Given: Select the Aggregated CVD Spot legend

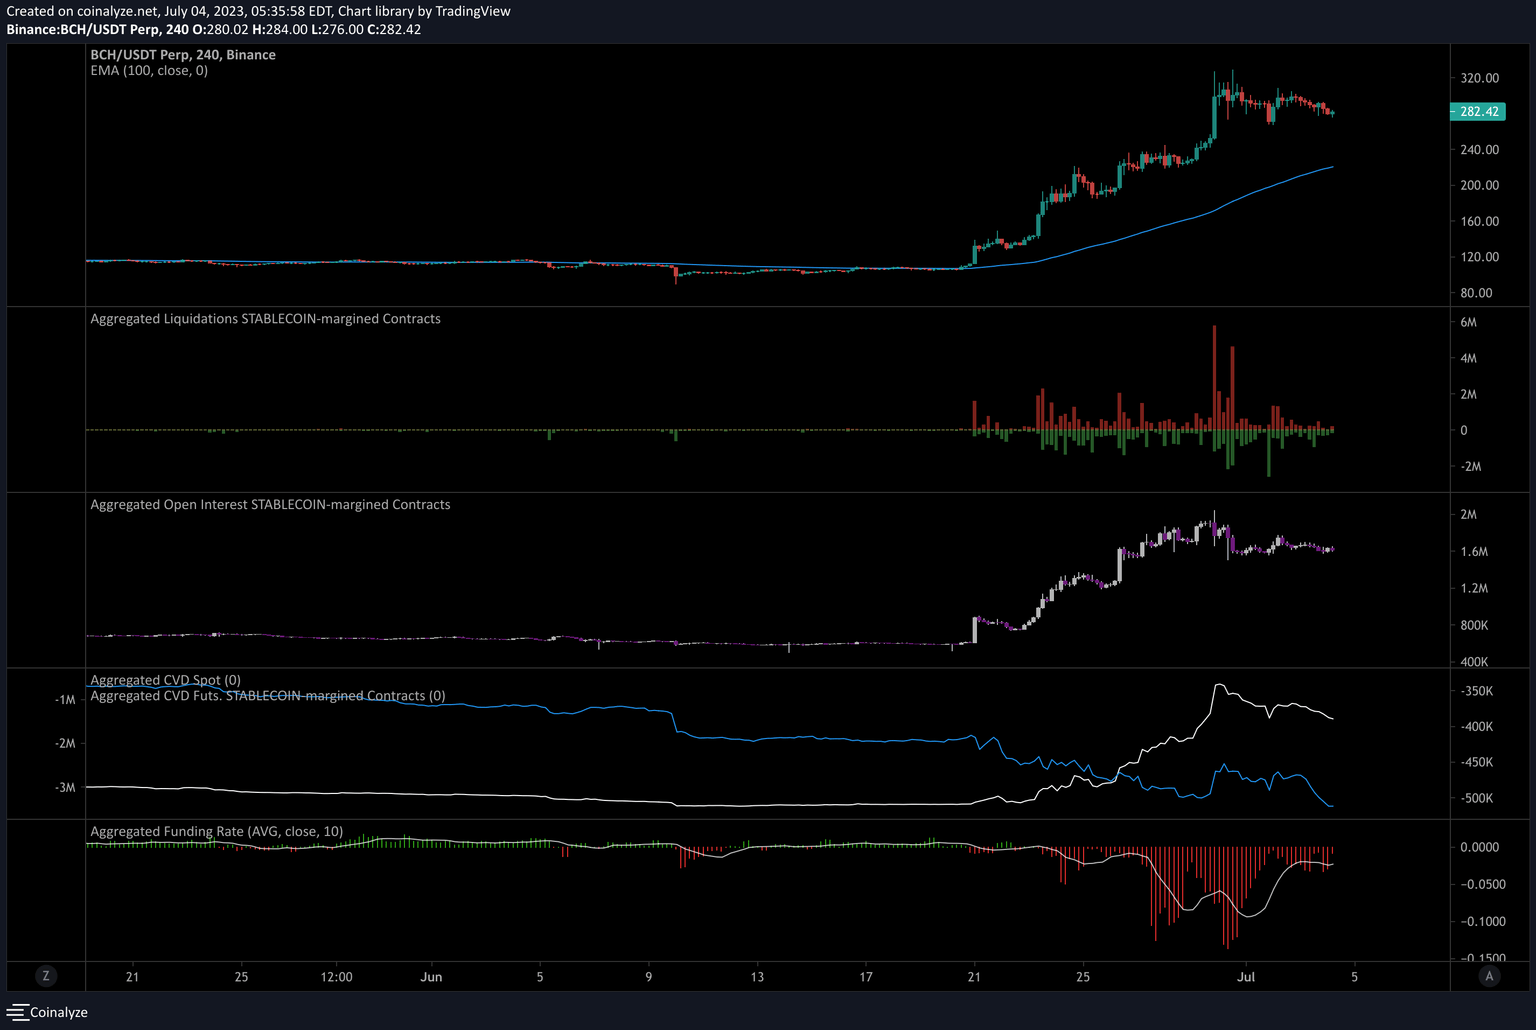Looking at the screenshot, I should click(165, 680).
